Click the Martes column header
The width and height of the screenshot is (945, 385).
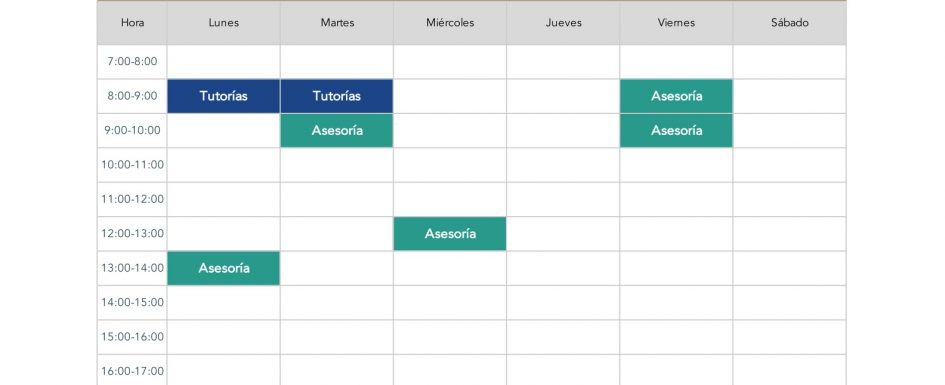(337, 23)
